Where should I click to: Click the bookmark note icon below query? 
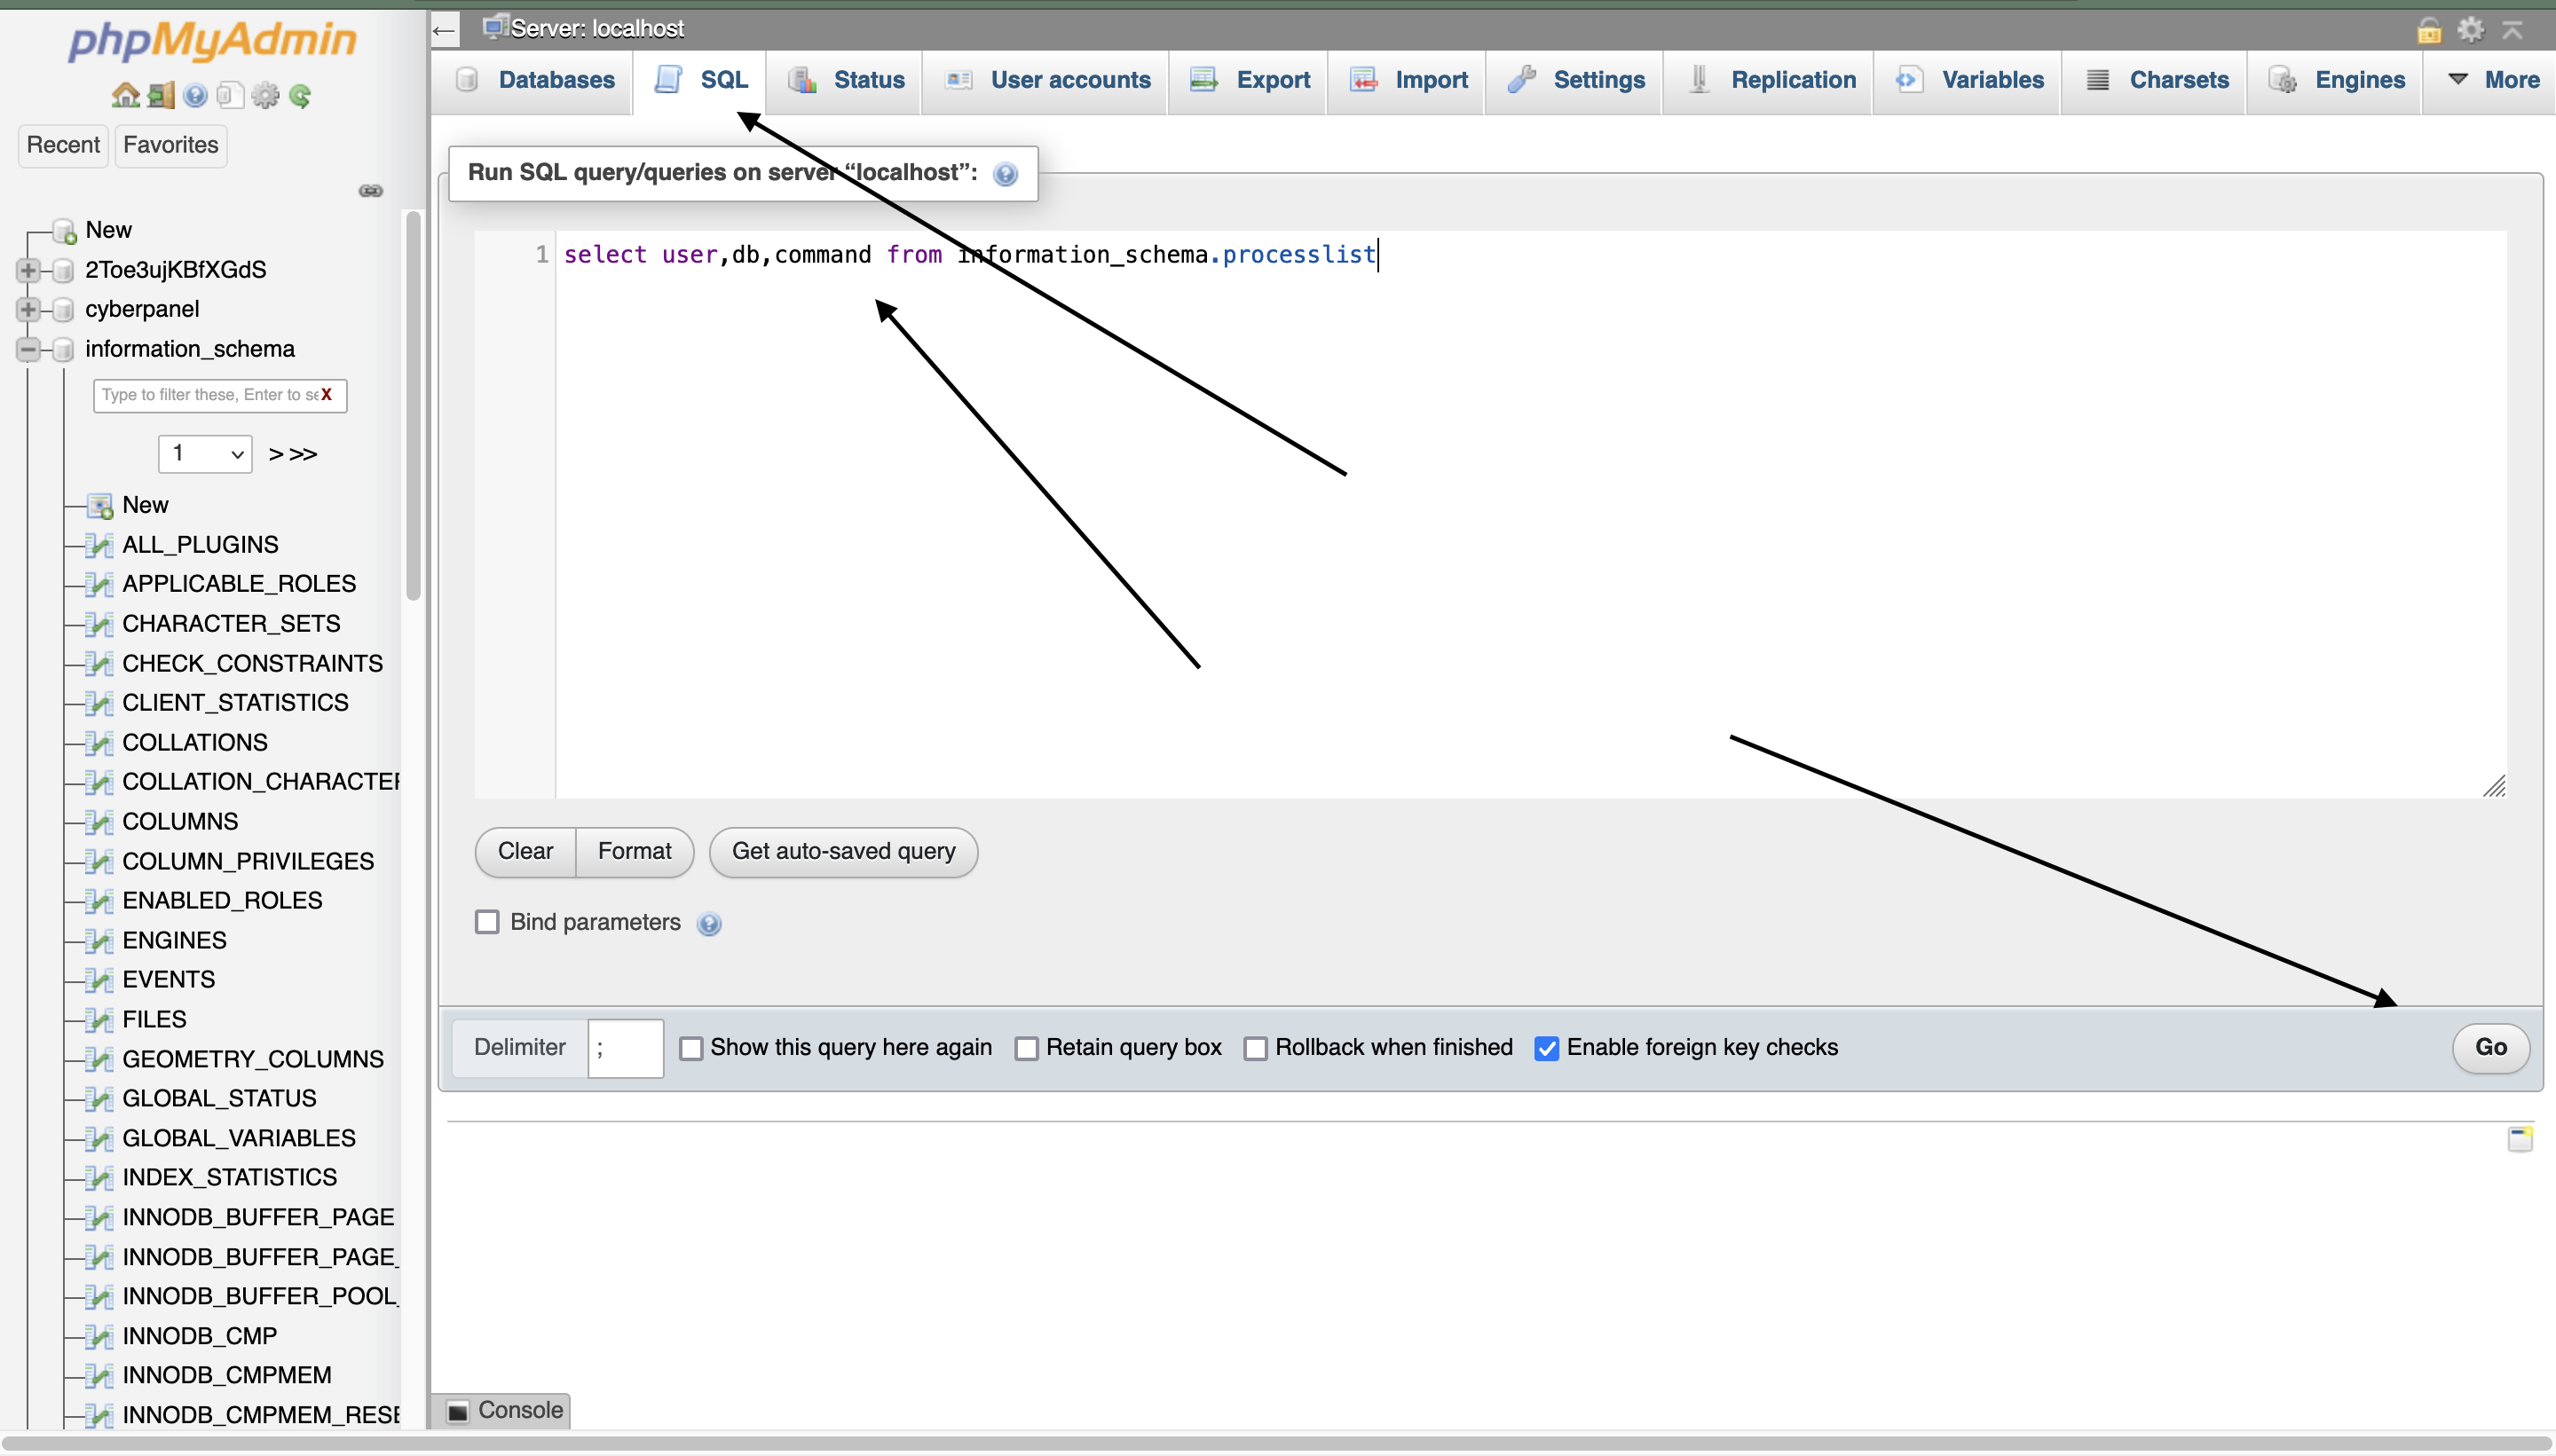(2521, 1139)
